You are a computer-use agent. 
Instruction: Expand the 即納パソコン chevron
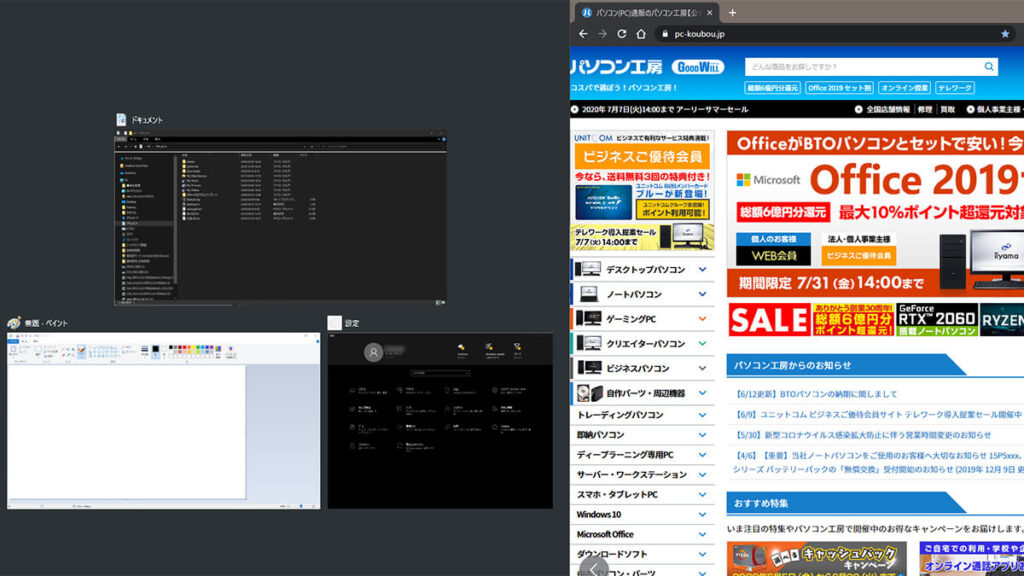coord(702,435)
